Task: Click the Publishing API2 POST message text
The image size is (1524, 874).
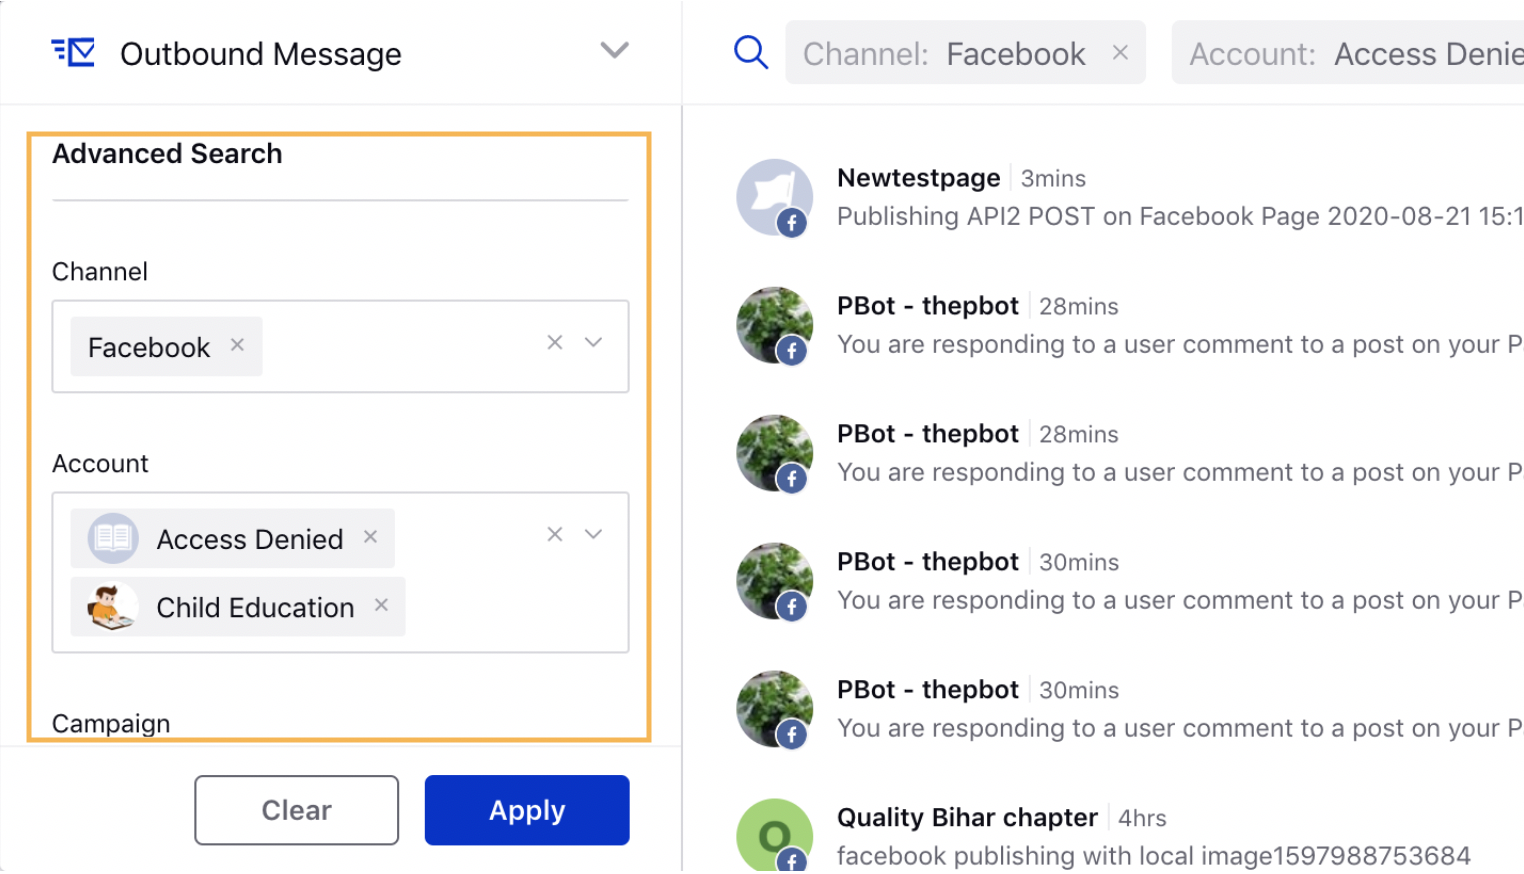Action: 1180,217
